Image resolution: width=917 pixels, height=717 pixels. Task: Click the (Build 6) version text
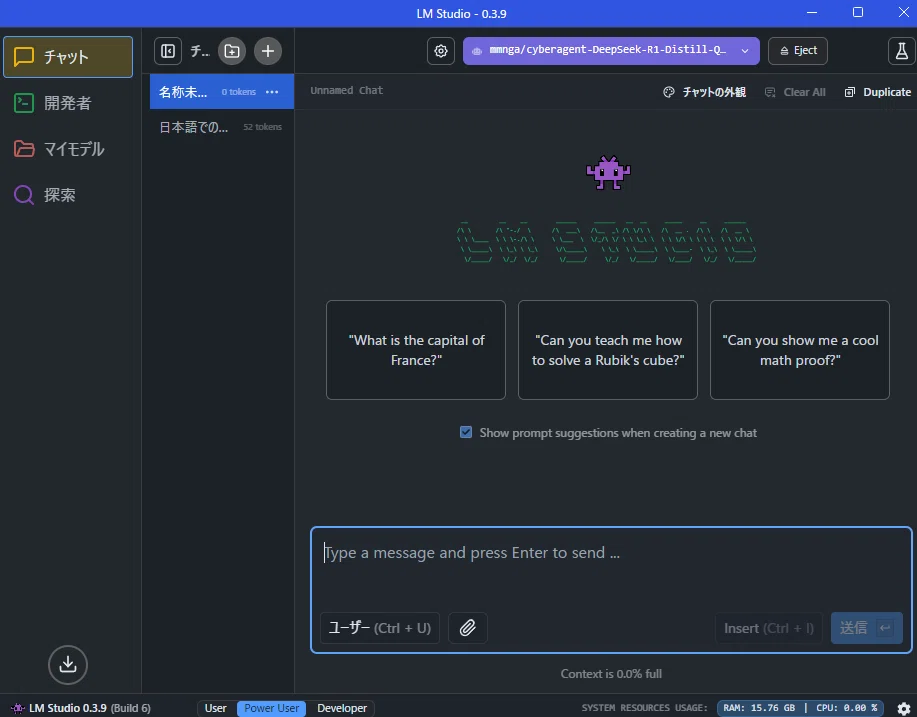130,708
